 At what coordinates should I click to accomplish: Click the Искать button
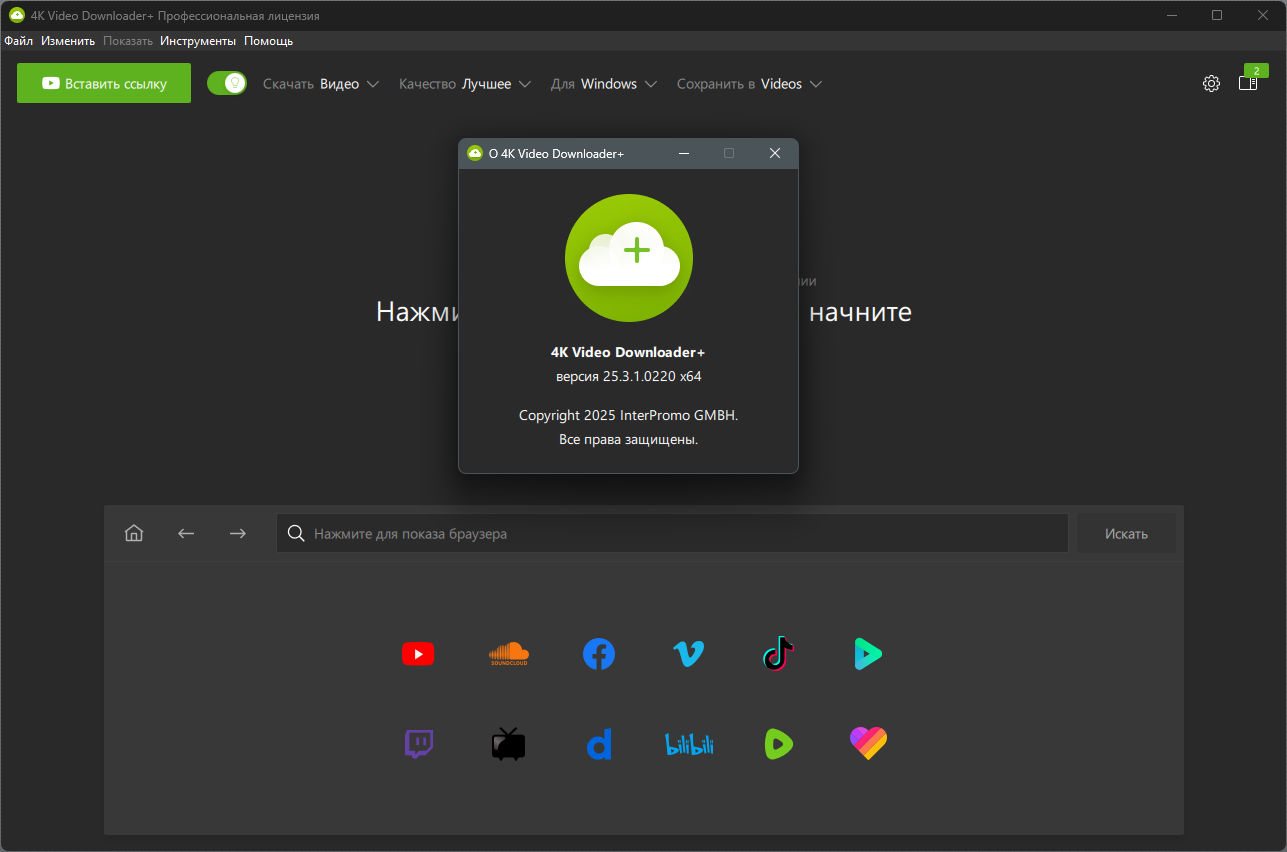click(1126, 534)
